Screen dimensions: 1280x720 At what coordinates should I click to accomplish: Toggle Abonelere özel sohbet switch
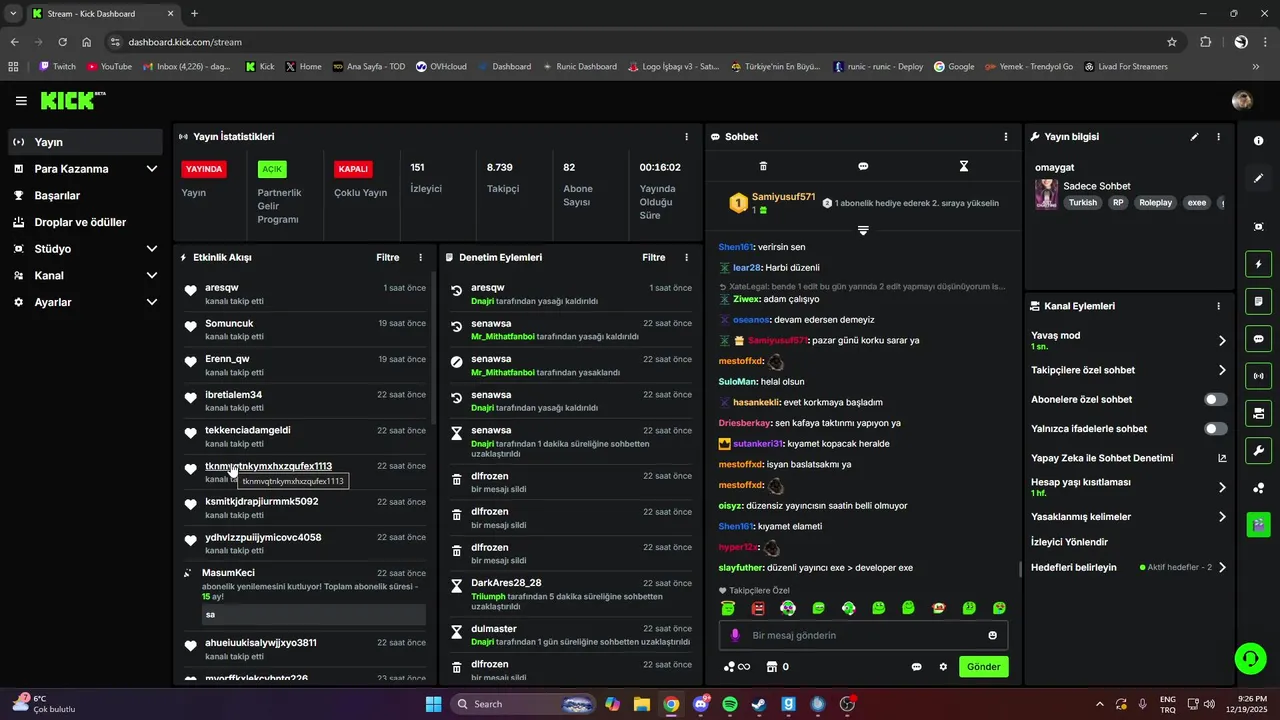coord(1215,399)
